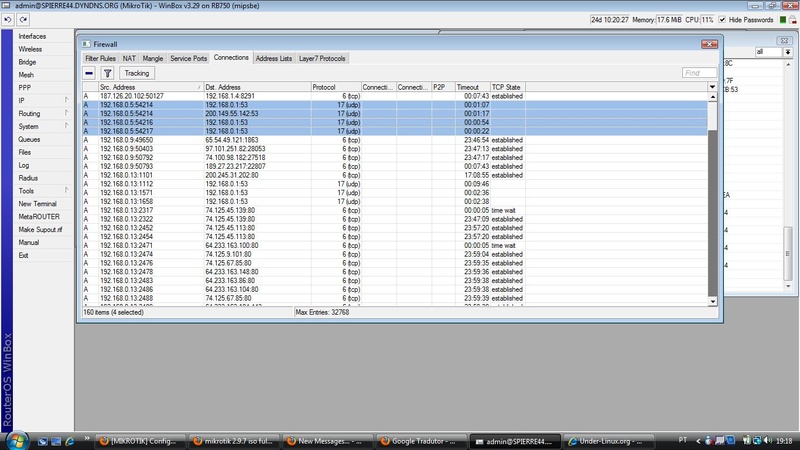The width and height of the screenshot is (800, 450).
Task: Remove selected connections with minus button
Action: [89, 73]
